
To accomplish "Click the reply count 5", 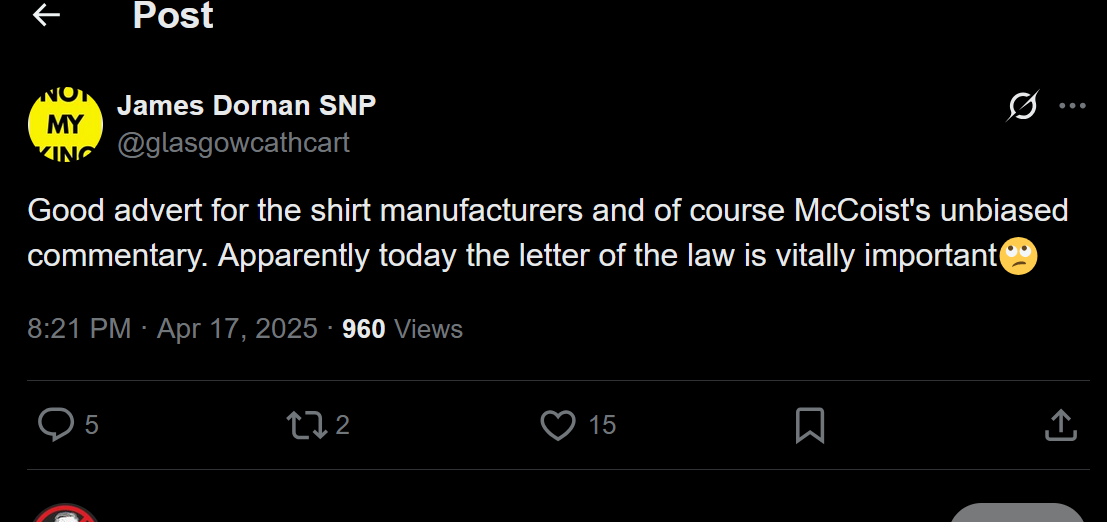I will 91,425.
